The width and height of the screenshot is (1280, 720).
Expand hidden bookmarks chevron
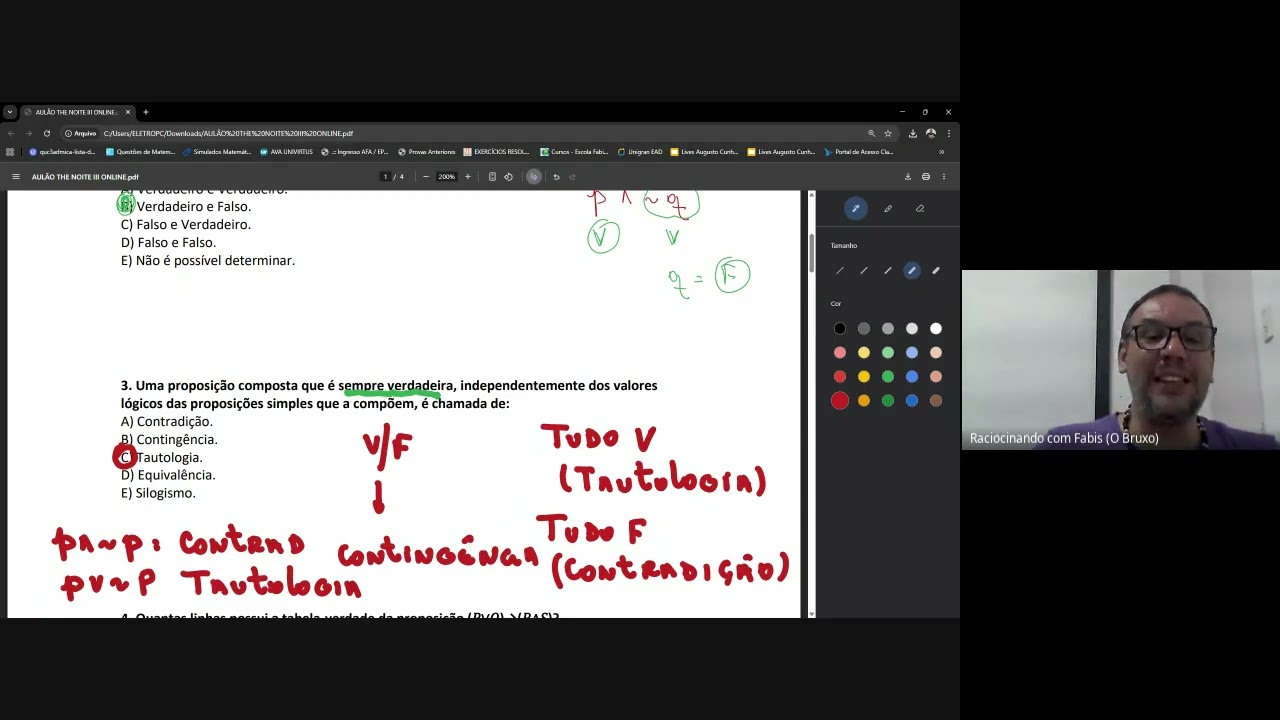click(x=941, y=152)
